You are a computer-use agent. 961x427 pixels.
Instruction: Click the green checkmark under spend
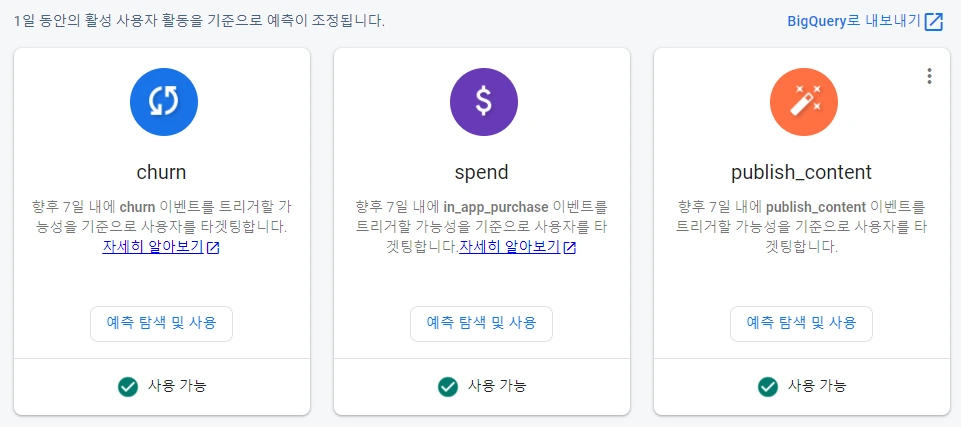click(x=447, y=386)
